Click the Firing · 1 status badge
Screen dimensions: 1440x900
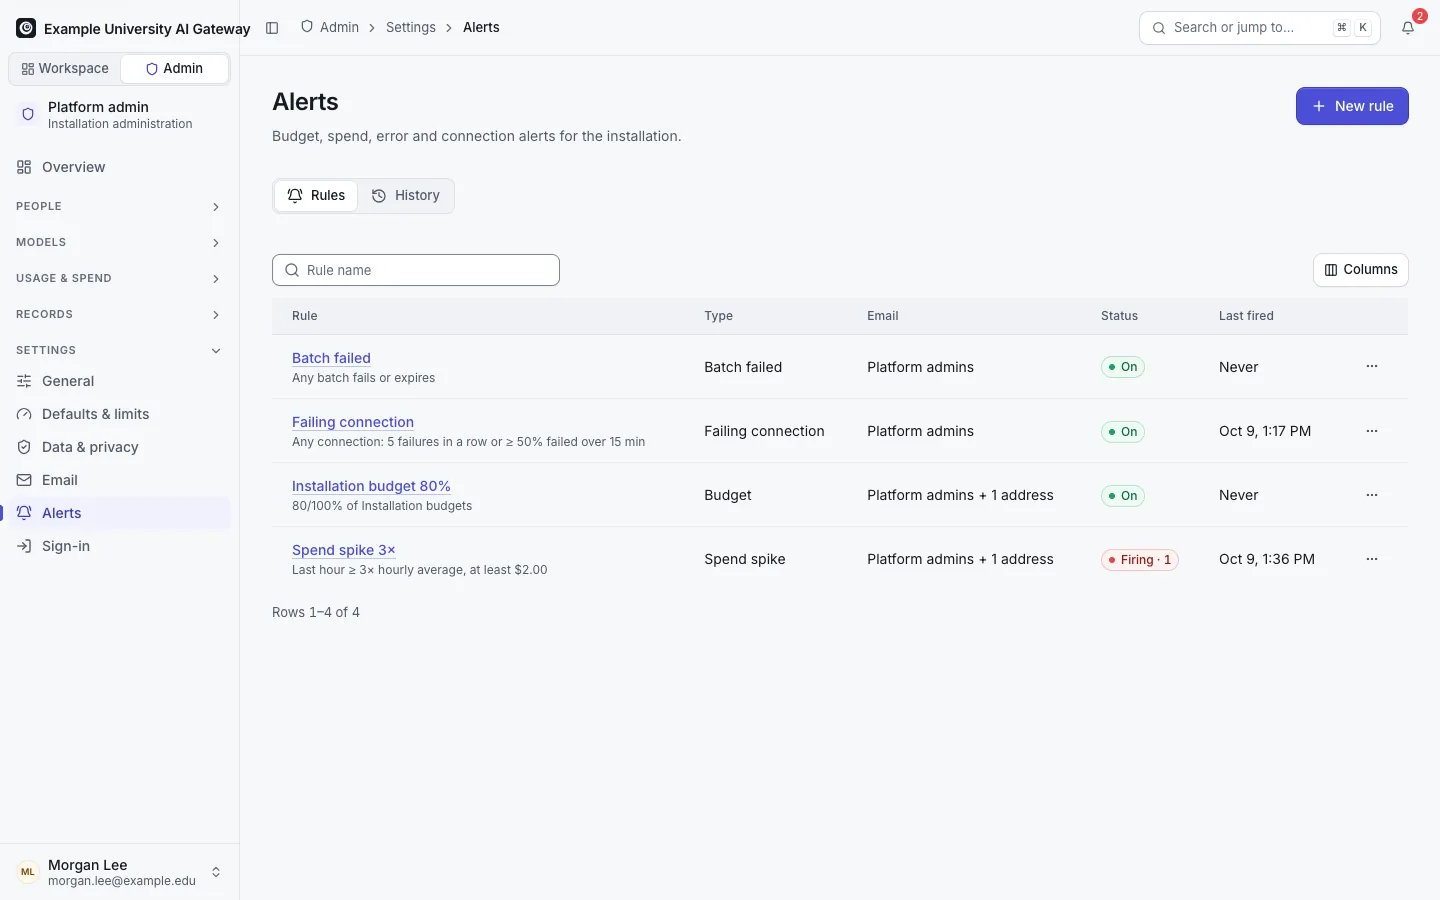tap(1140, 560)
